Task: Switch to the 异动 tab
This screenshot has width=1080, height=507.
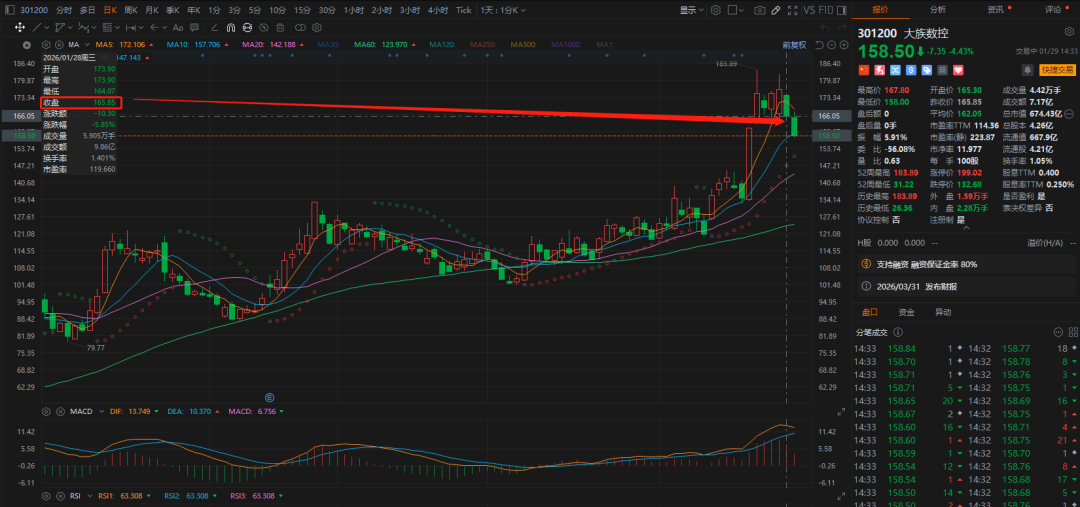Action: click(x=943, y=312)
